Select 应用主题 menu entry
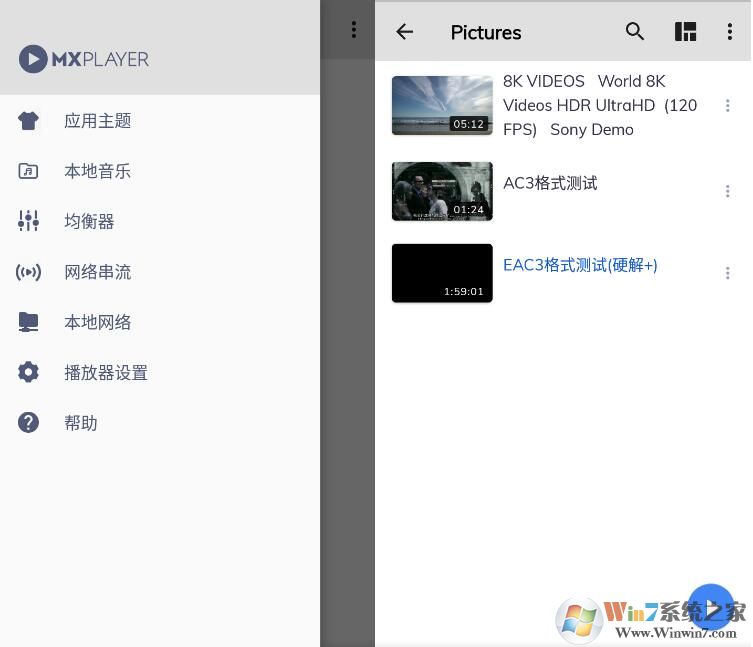The image size is (753, 647). 97,121
